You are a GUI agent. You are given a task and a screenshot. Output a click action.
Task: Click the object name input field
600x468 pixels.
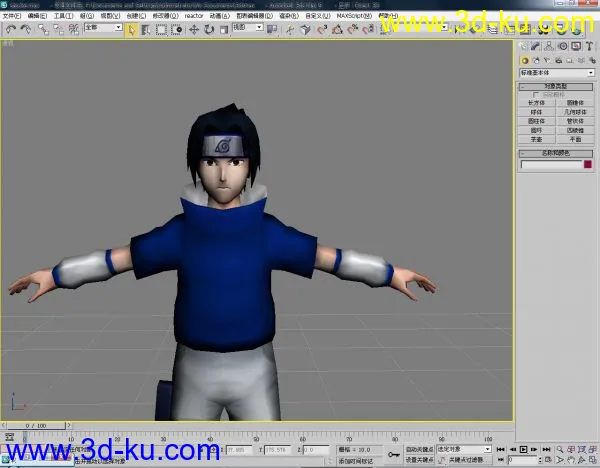[551, 165]
